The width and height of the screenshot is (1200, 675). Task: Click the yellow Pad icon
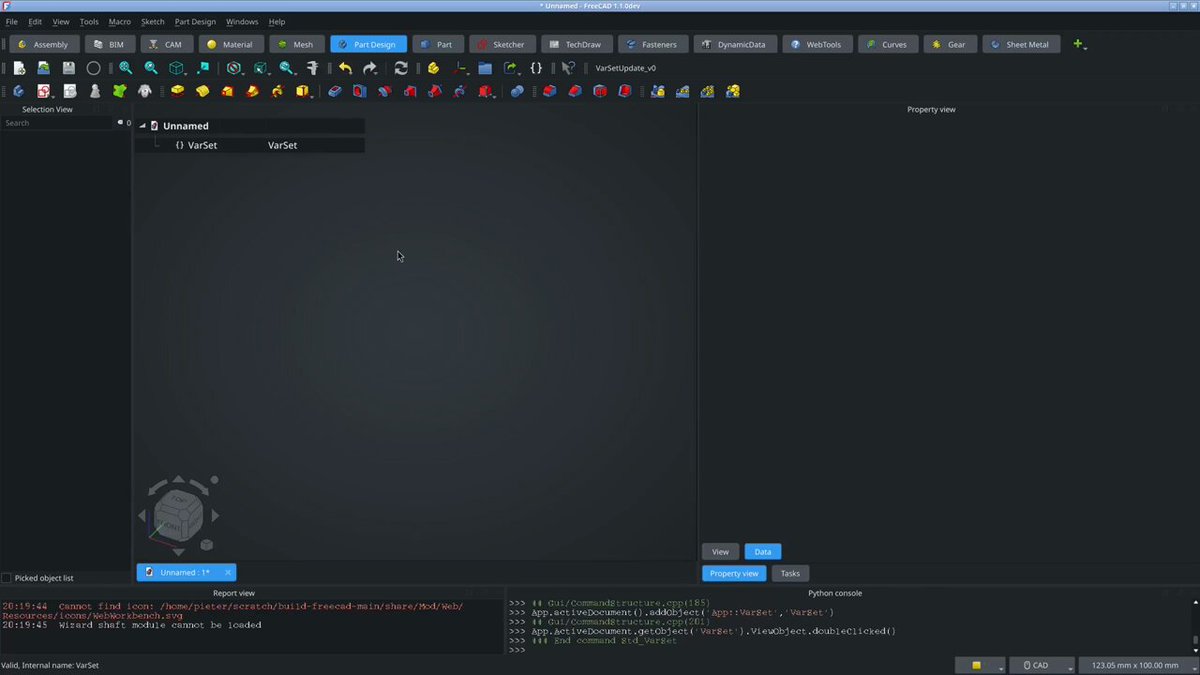pyautogui.click(x=178, y=91)
